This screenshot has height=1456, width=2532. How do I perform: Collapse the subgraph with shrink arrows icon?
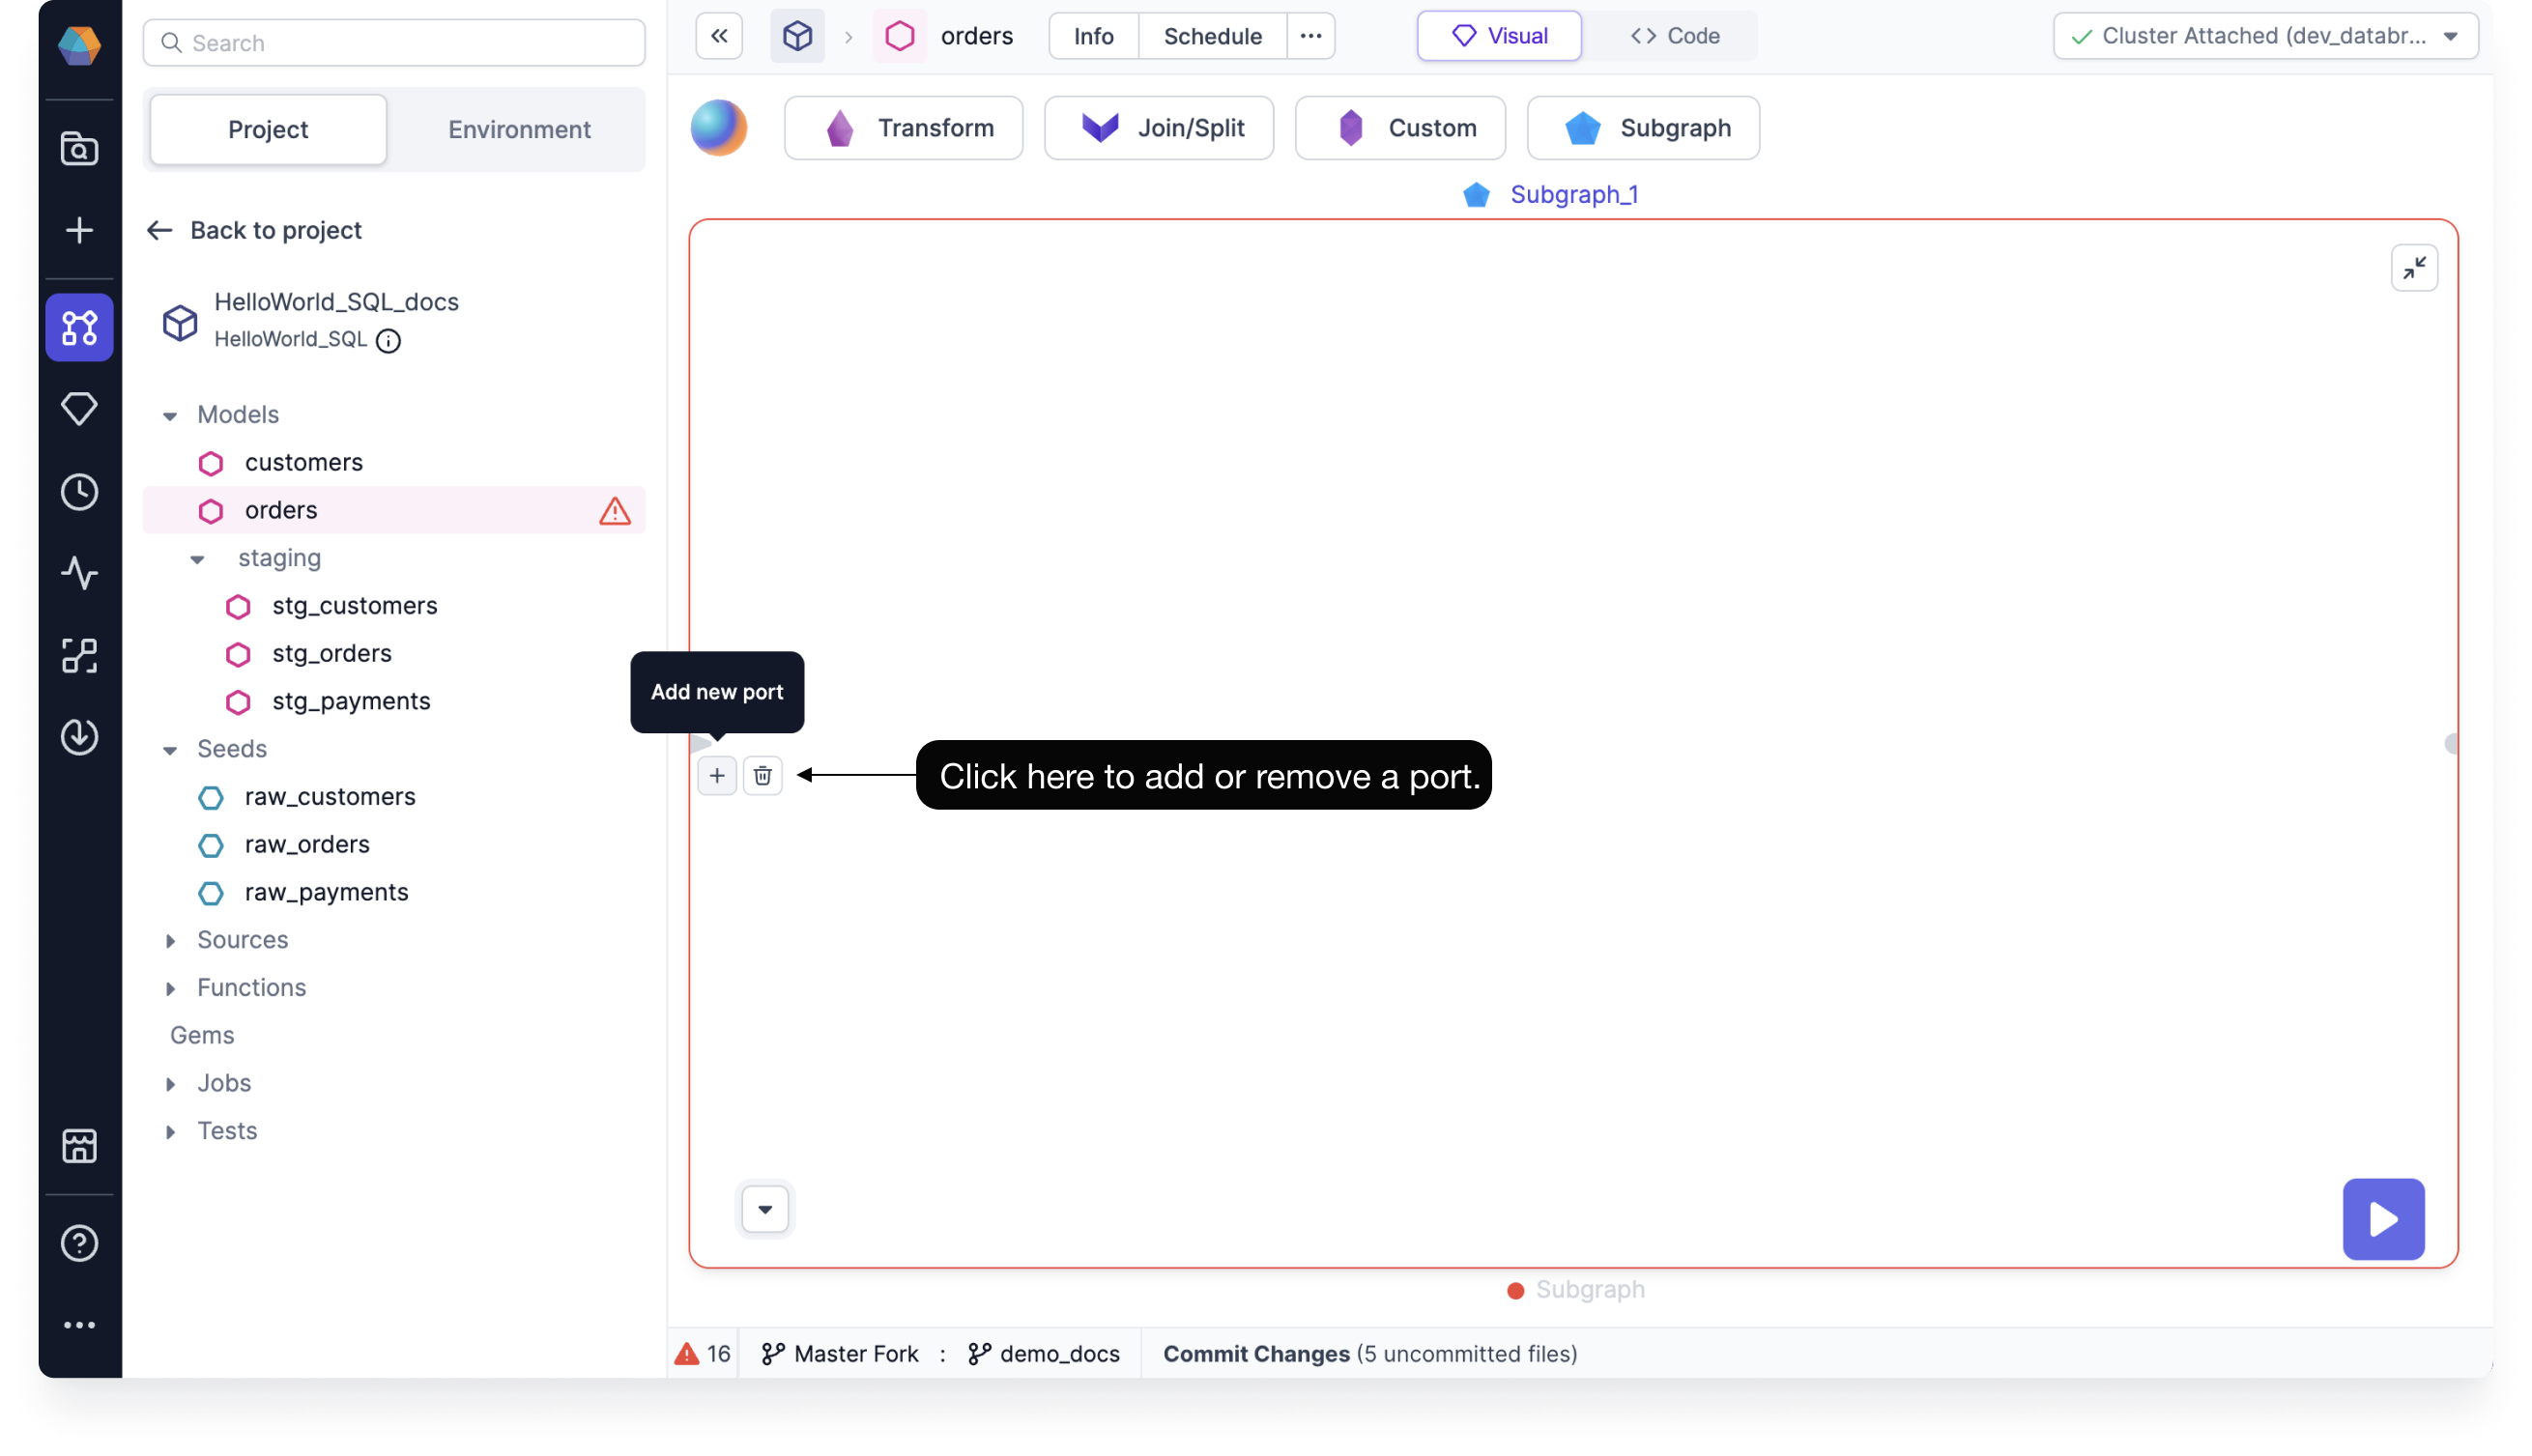click(2414, 268)
